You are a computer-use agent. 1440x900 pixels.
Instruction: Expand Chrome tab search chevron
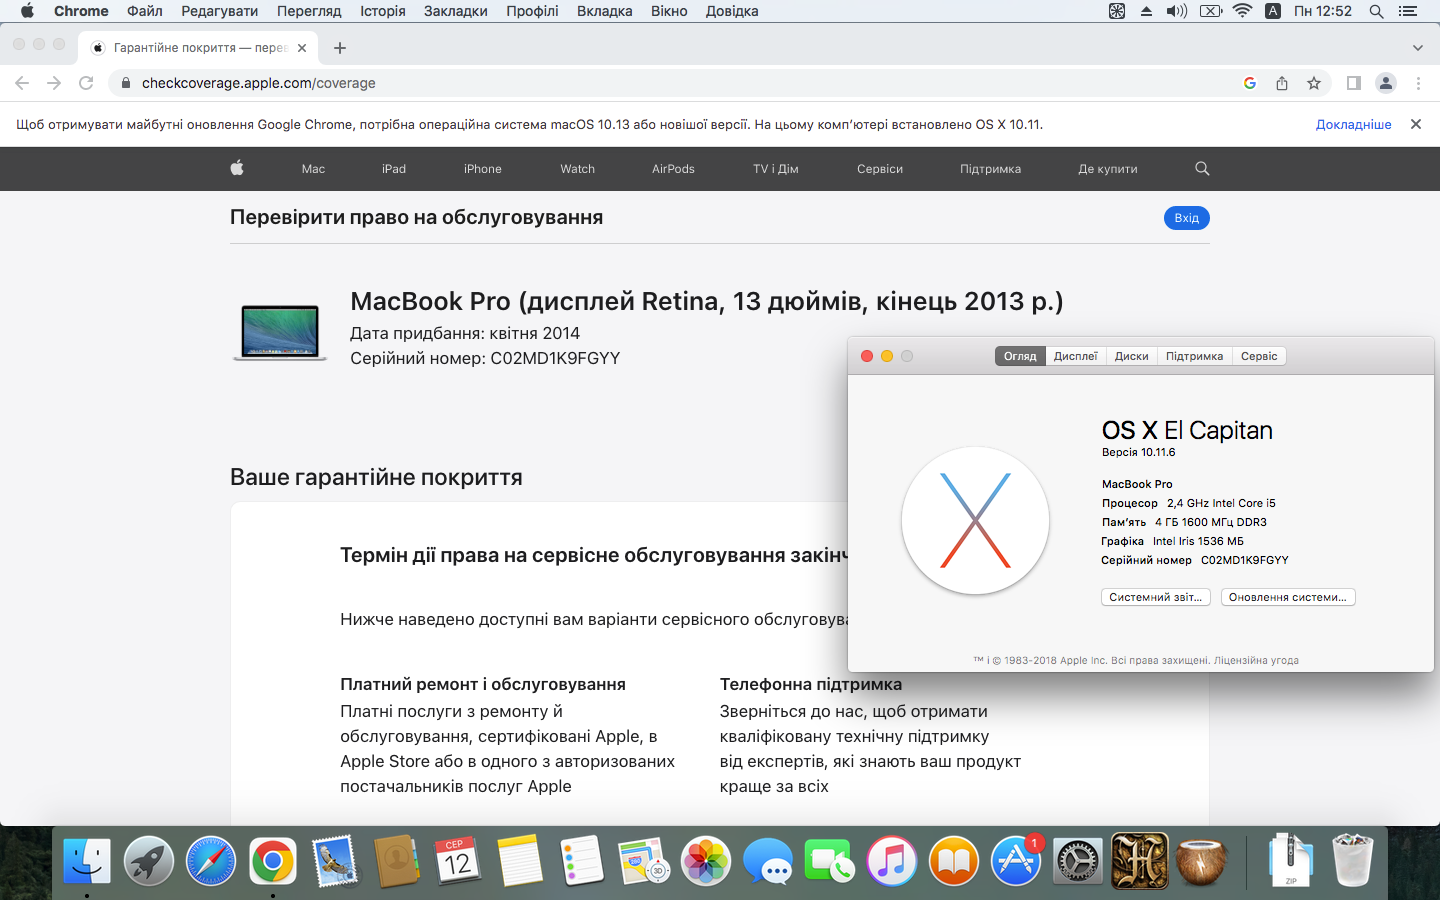tap(1418, 47)
